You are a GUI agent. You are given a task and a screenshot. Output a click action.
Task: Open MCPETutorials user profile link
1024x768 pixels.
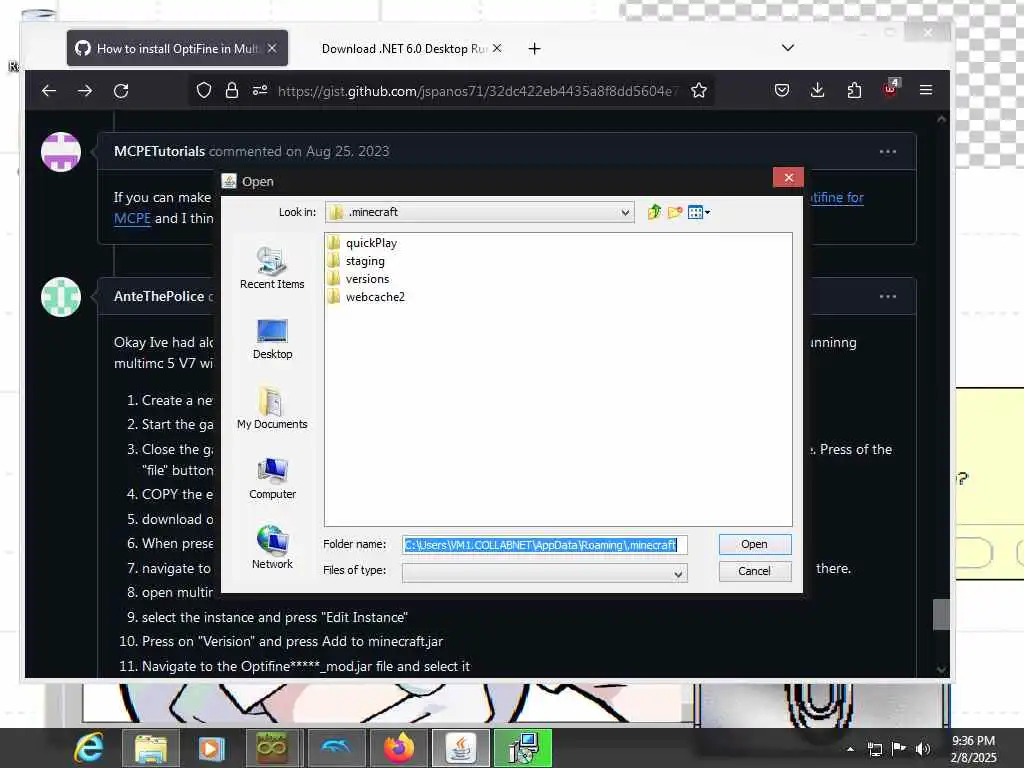[x=159, y=152]
